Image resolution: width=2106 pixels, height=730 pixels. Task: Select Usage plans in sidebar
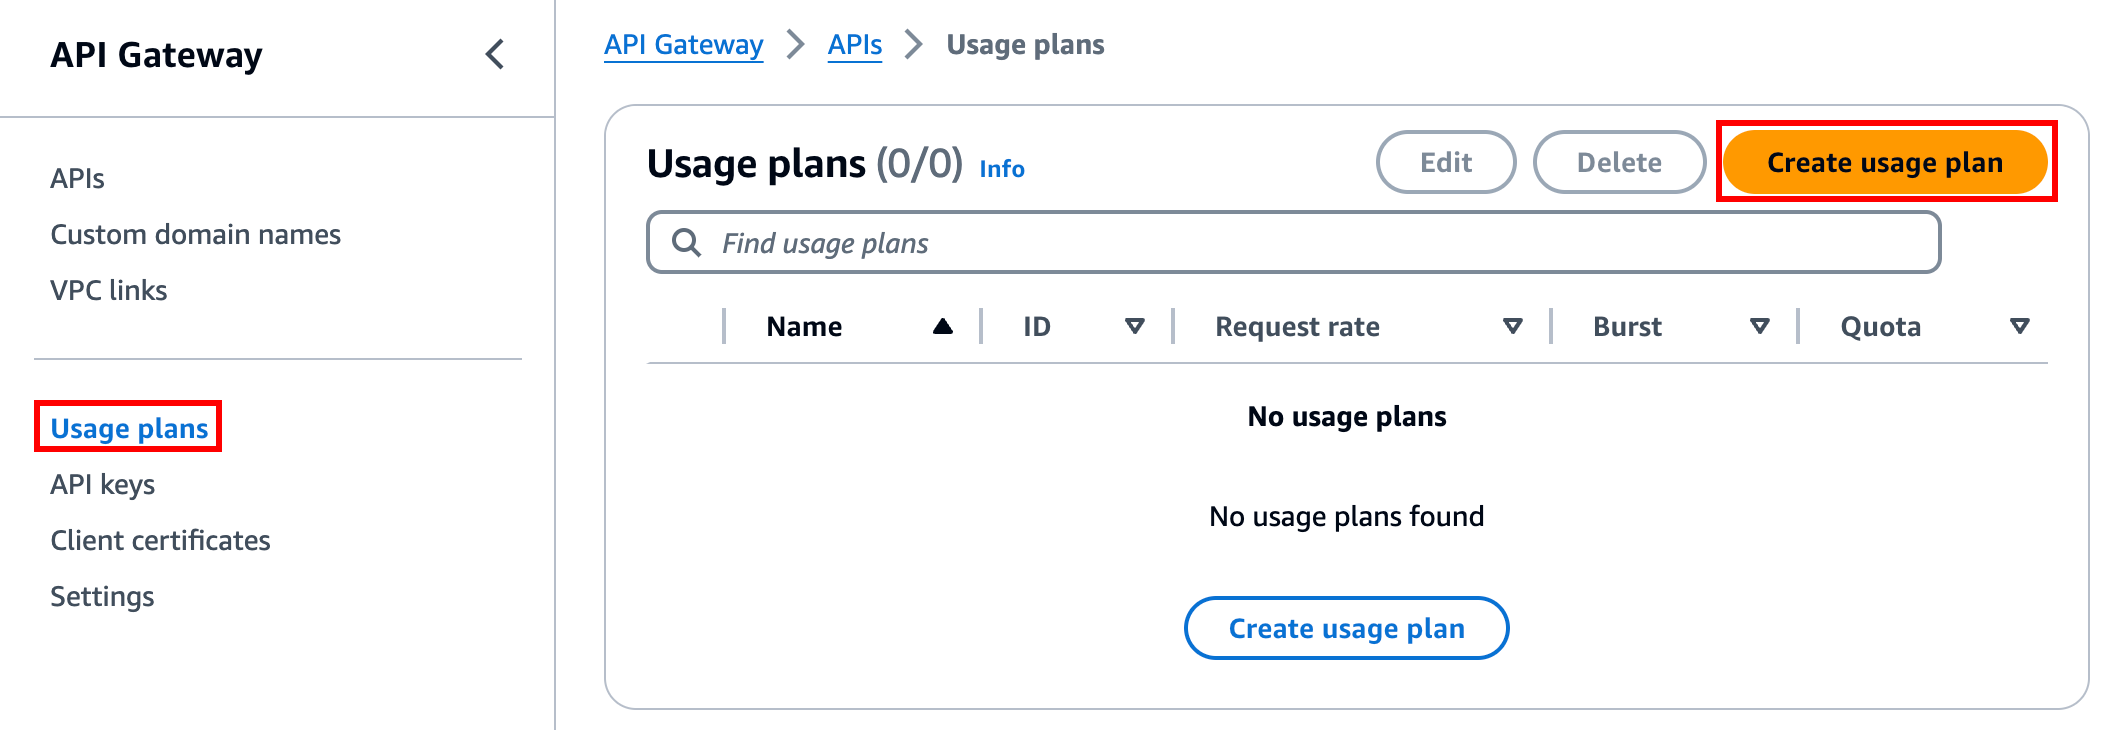pyautogui.click(x=129, y=428)
